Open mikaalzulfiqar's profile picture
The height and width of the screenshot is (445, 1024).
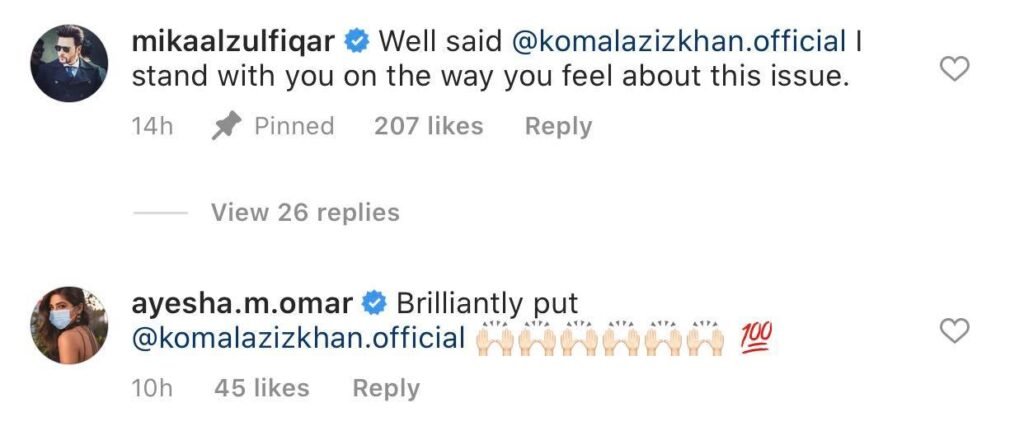[x=67, y=62]
